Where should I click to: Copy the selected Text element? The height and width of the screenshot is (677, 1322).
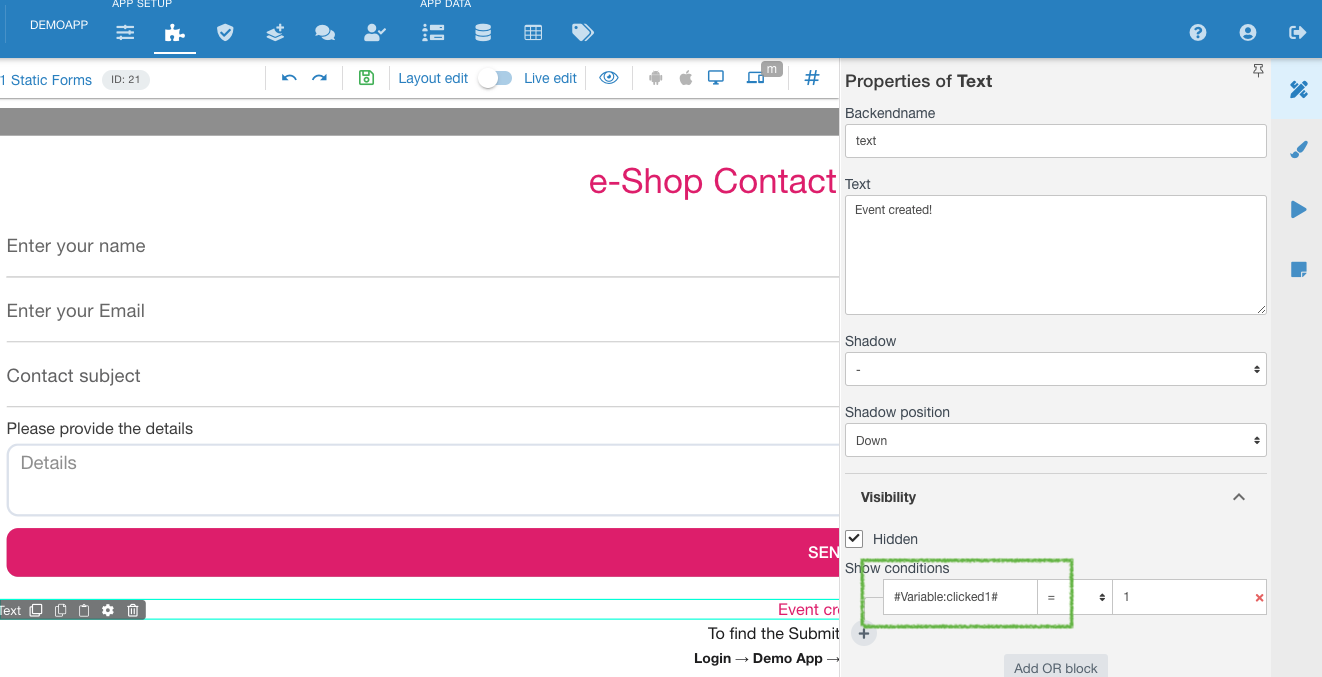click(x=60, y=610)
